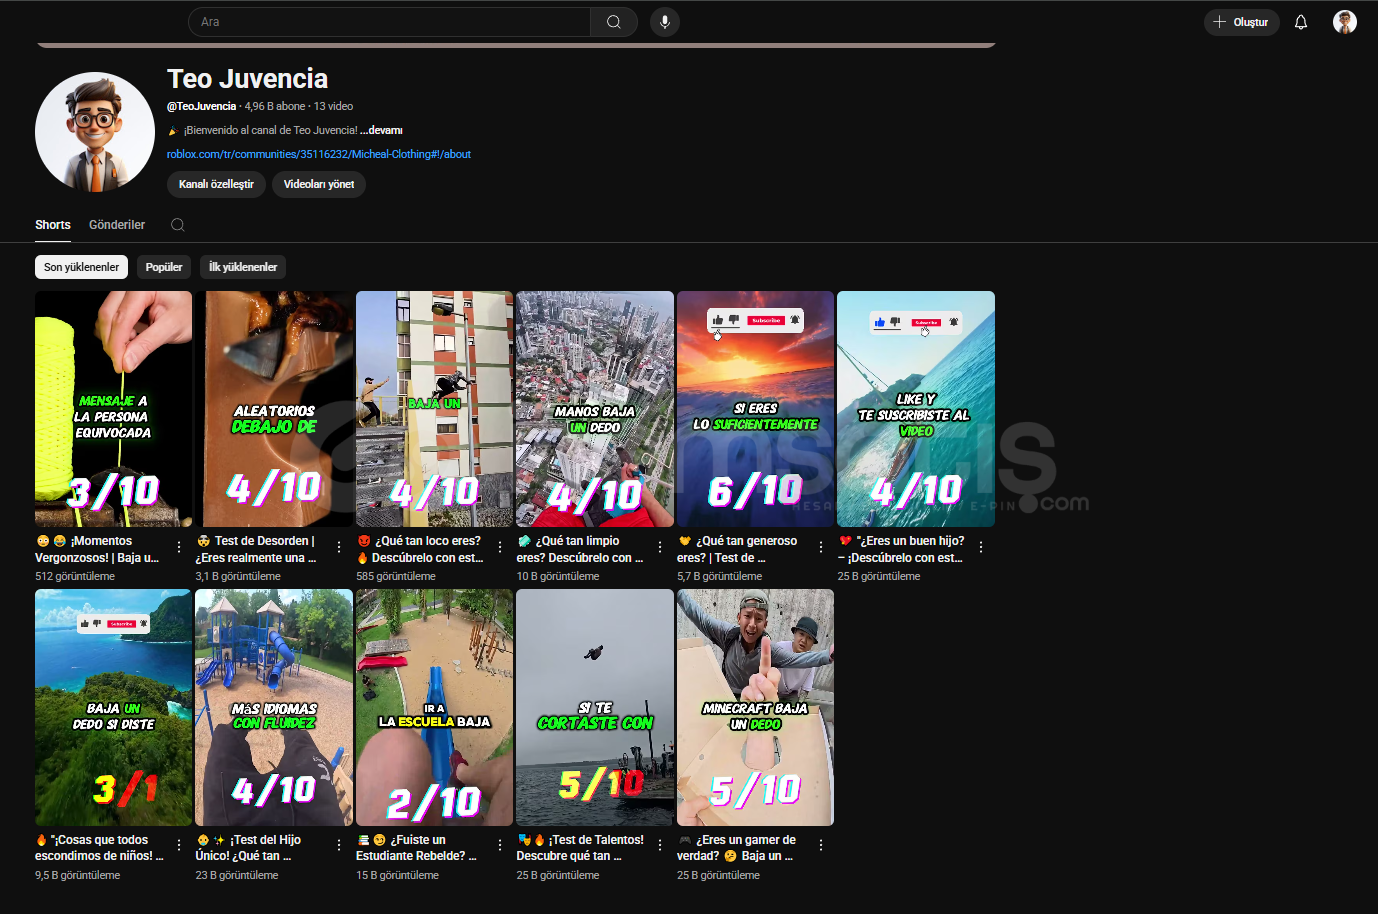
Task: Click the 10 B görüntüleme view count
Action: [x=558, y=576]
